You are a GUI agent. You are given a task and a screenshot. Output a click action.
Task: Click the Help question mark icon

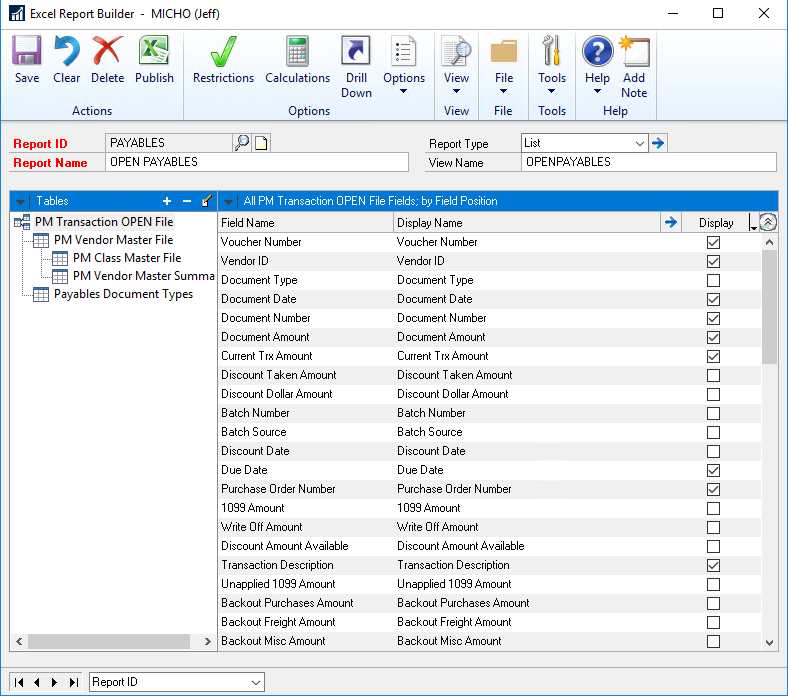pos(598,51)
